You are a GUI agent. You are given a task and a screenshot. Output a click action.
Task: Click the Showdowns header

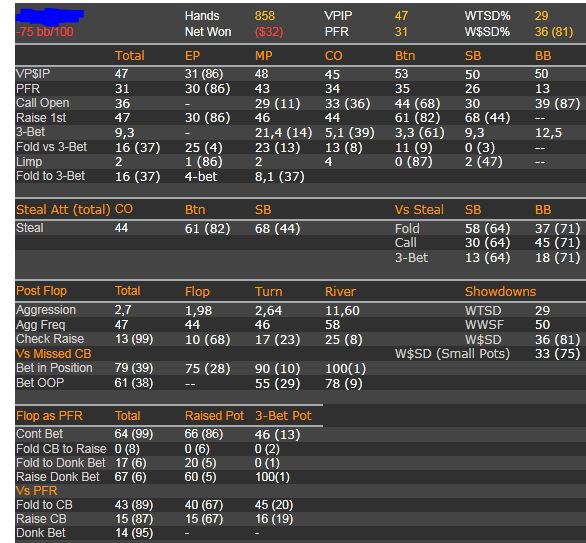pyautogui.click(x=500, y=291)
